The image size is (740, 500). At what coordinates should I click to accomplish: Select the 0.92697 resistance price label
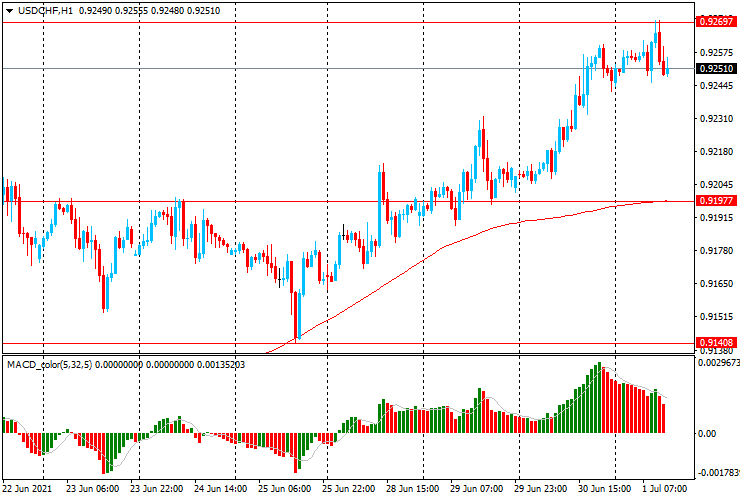(x=716, y=22)
